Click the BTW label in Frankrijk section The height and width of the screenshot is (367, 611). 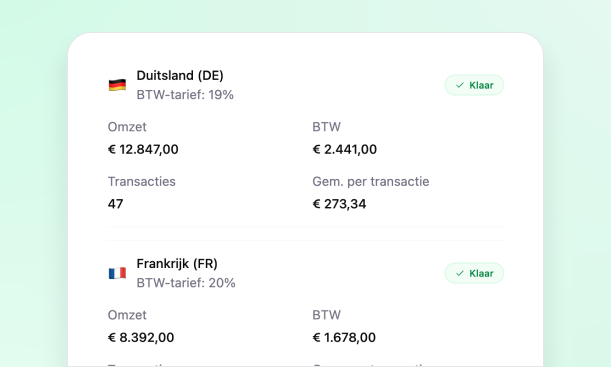[x=327, y=315]
